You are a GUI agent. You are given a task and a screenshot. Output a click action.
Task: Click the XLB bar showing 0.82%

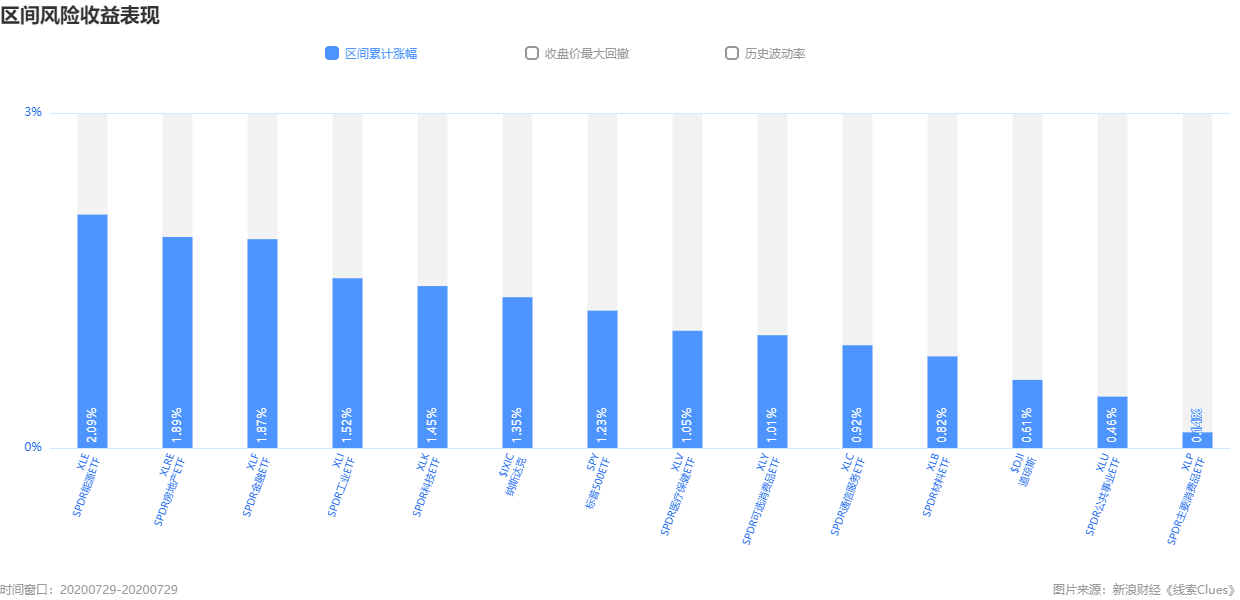[x=942, y=402]
